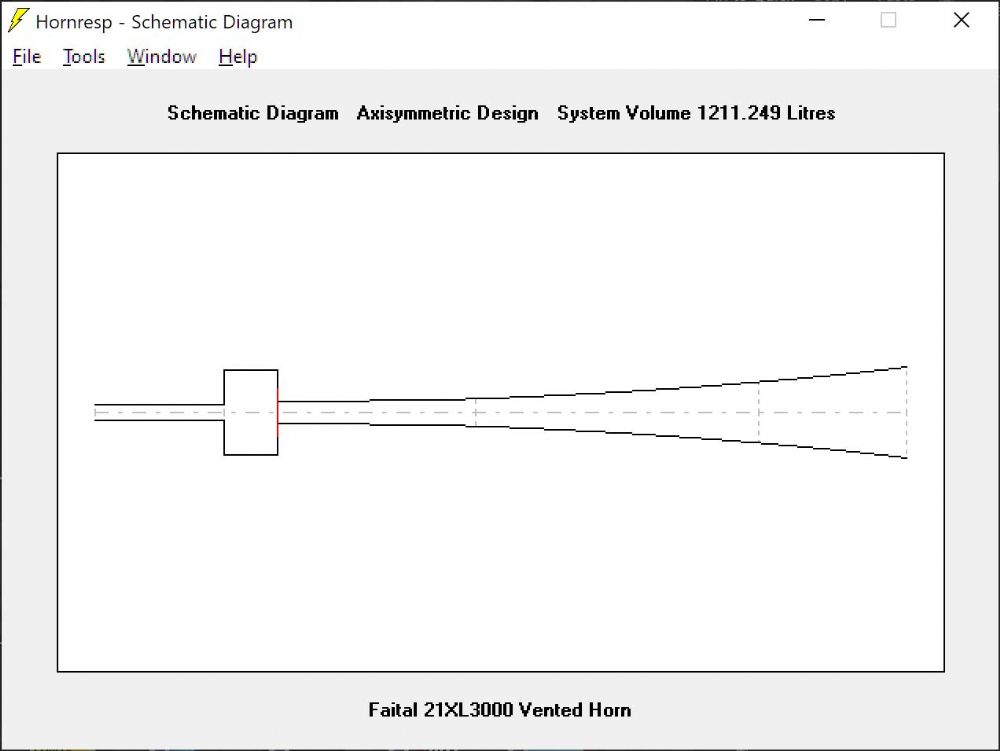This screenshot has height=751, width=1000.
Task: Click the Faital 21XL3000 Vented Horn caption
Action: 499,710
